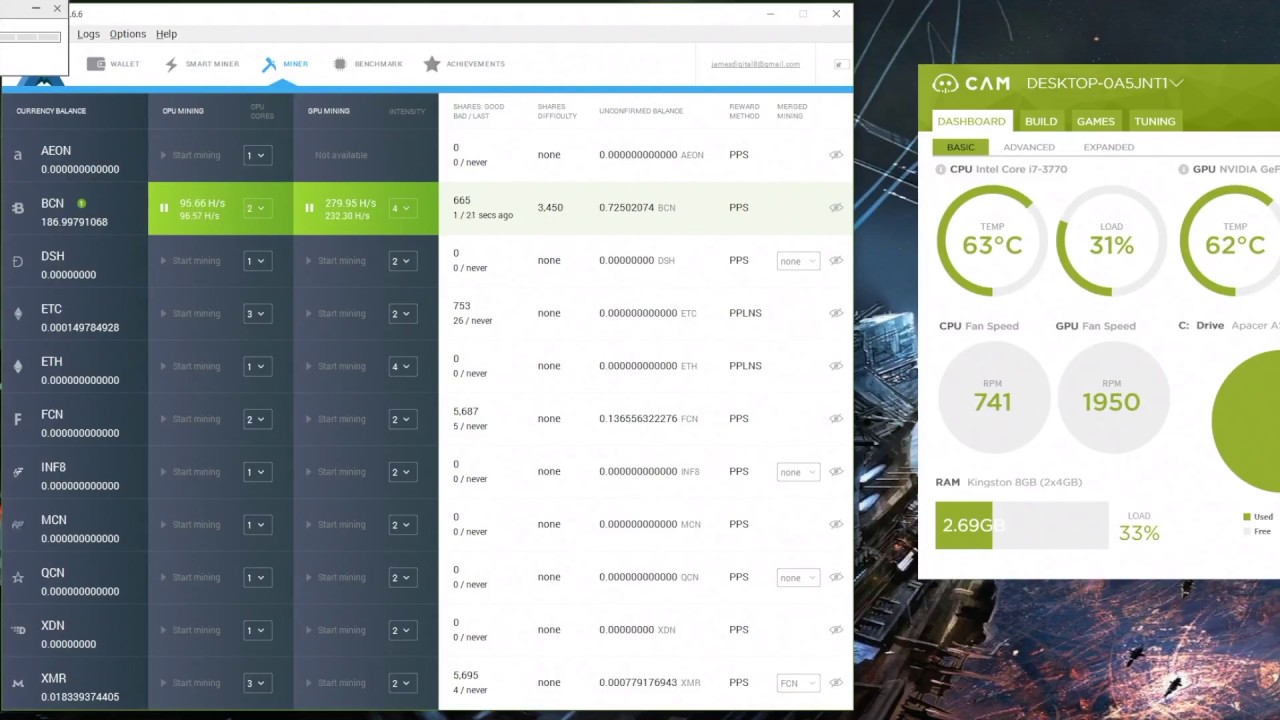Click the CPU load gauge in CAM

click(x=1111, y=241)
